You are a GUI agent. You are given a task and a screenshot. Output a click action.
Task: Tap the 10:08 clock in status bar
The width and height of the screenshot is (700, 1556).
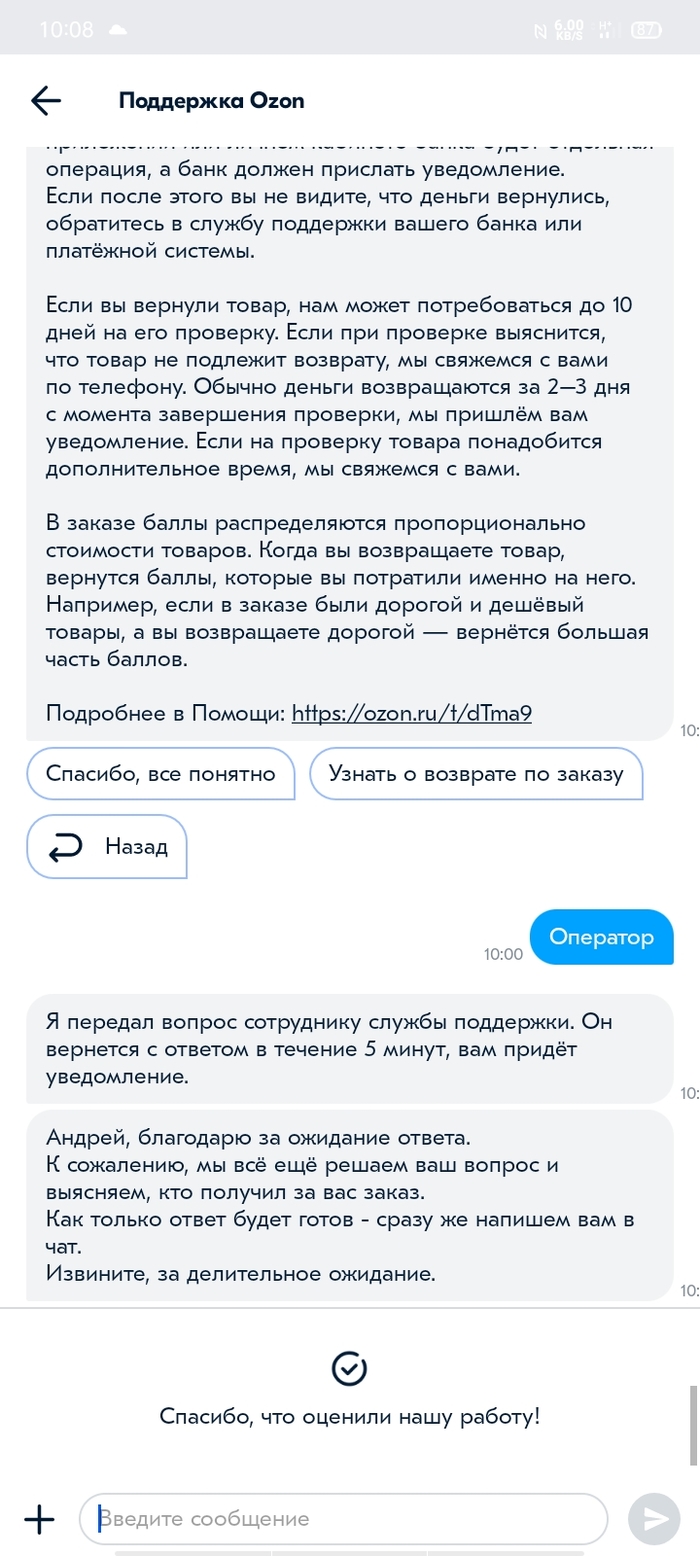point(66,30)
